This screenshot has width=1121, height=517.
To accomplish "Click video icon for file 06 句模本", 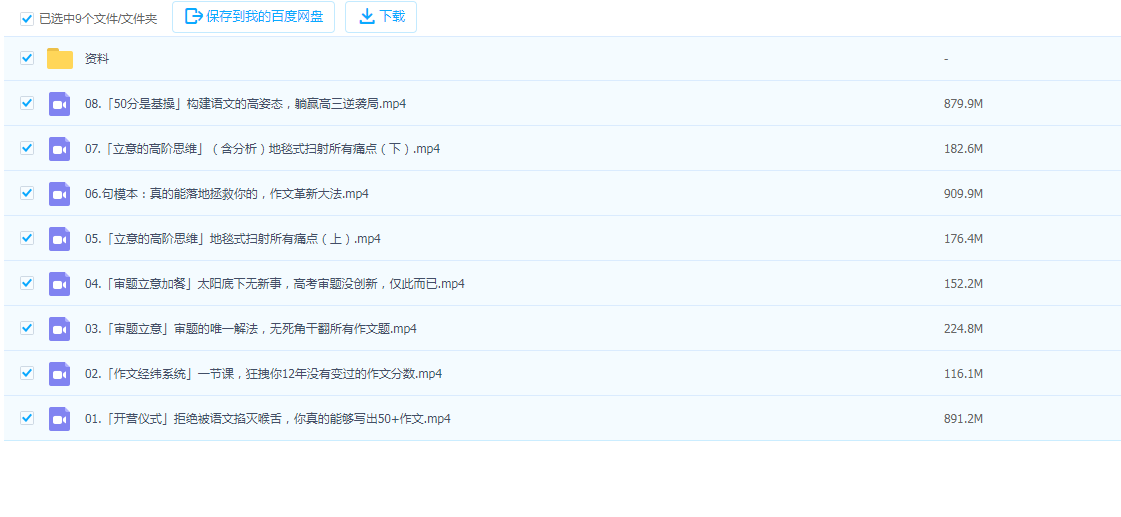I will [x=60, y=194].
